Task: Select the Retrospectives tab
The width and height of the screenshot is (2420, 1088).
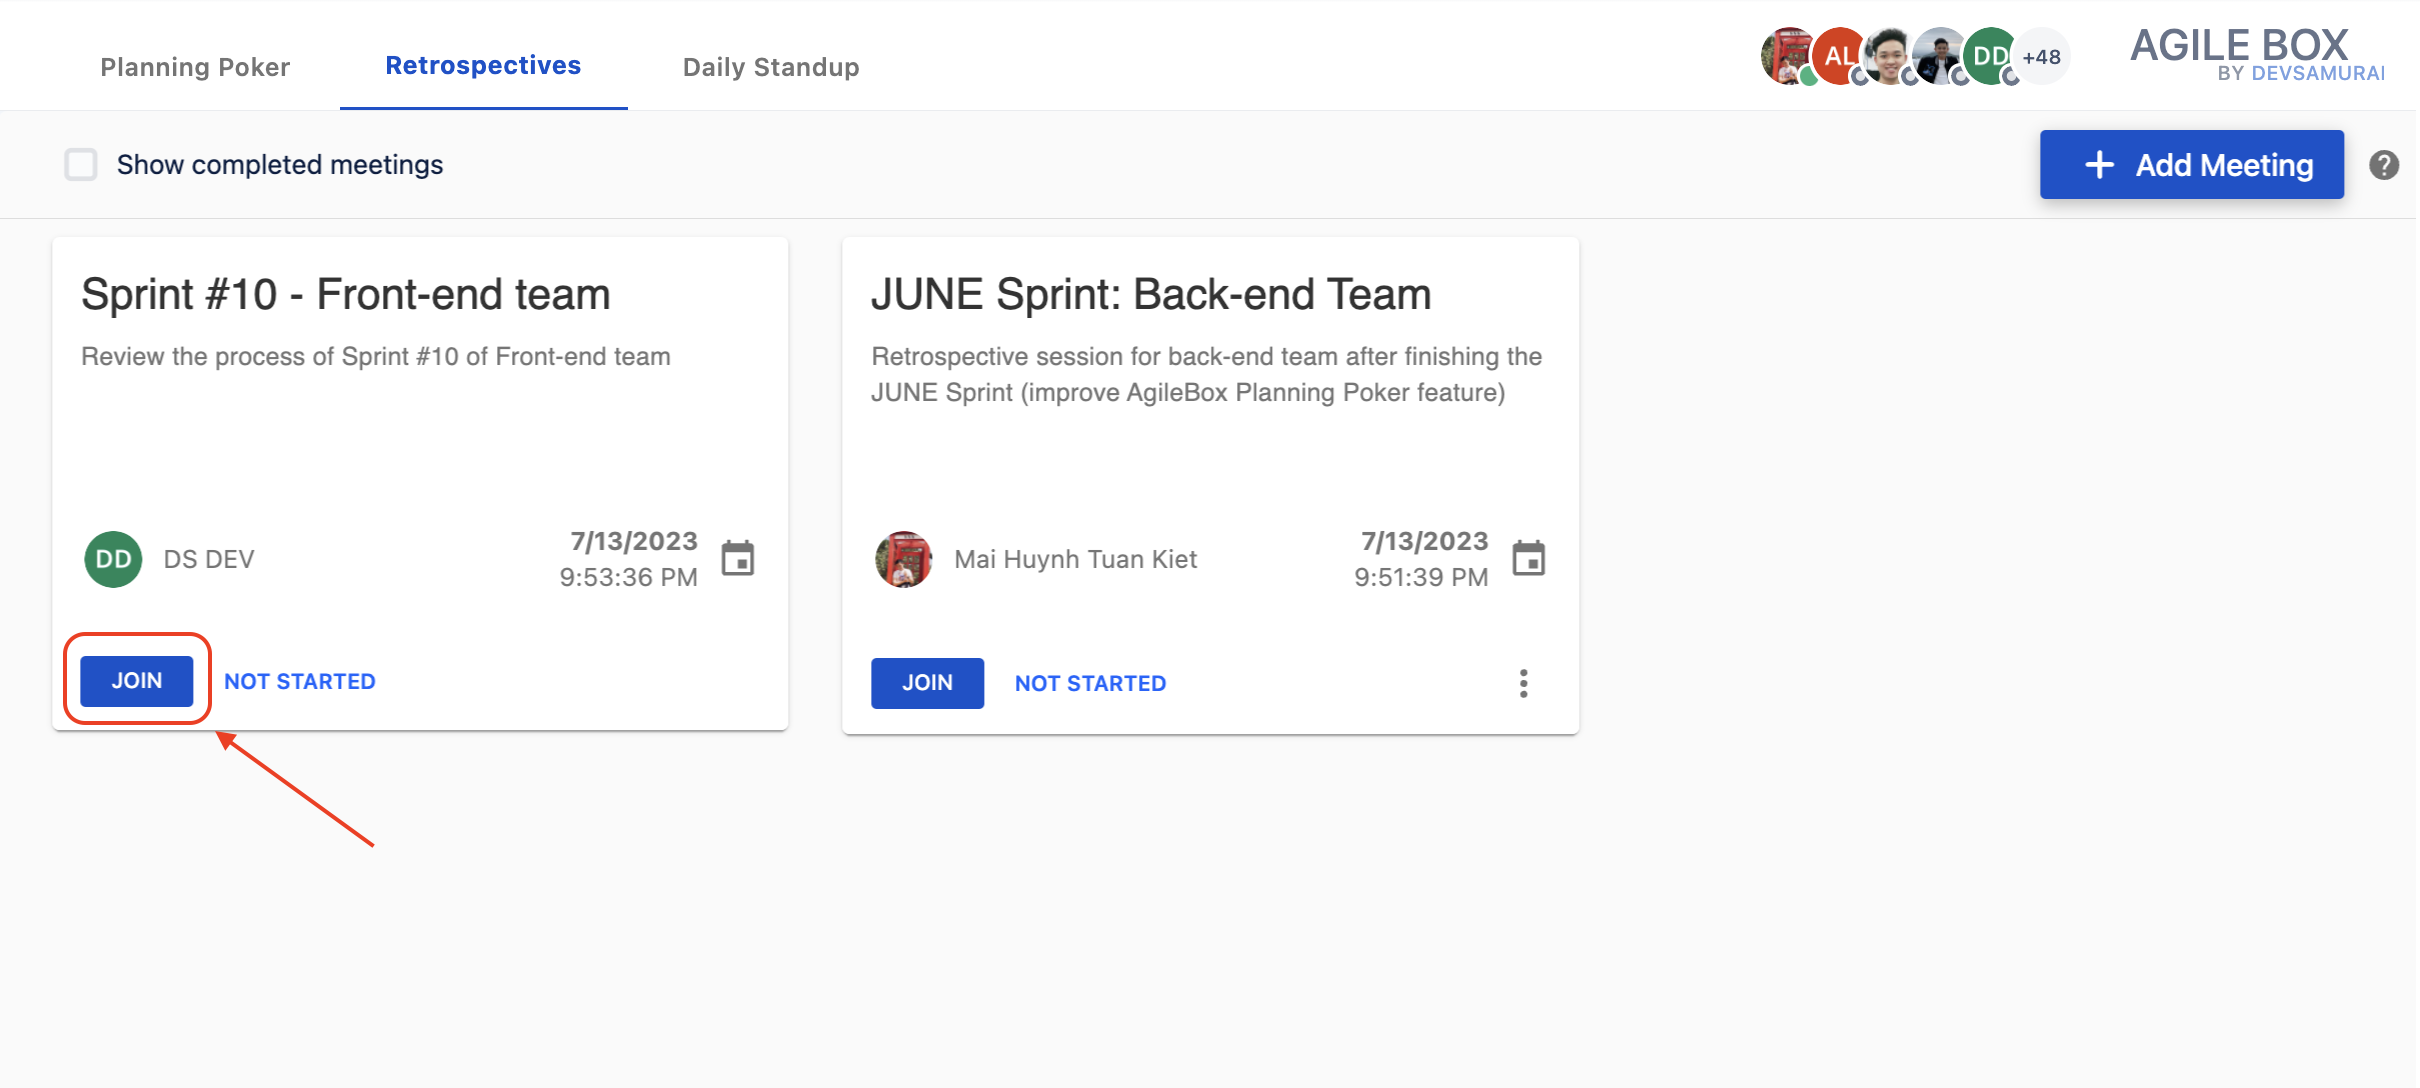Action: (x=483, y=65)
